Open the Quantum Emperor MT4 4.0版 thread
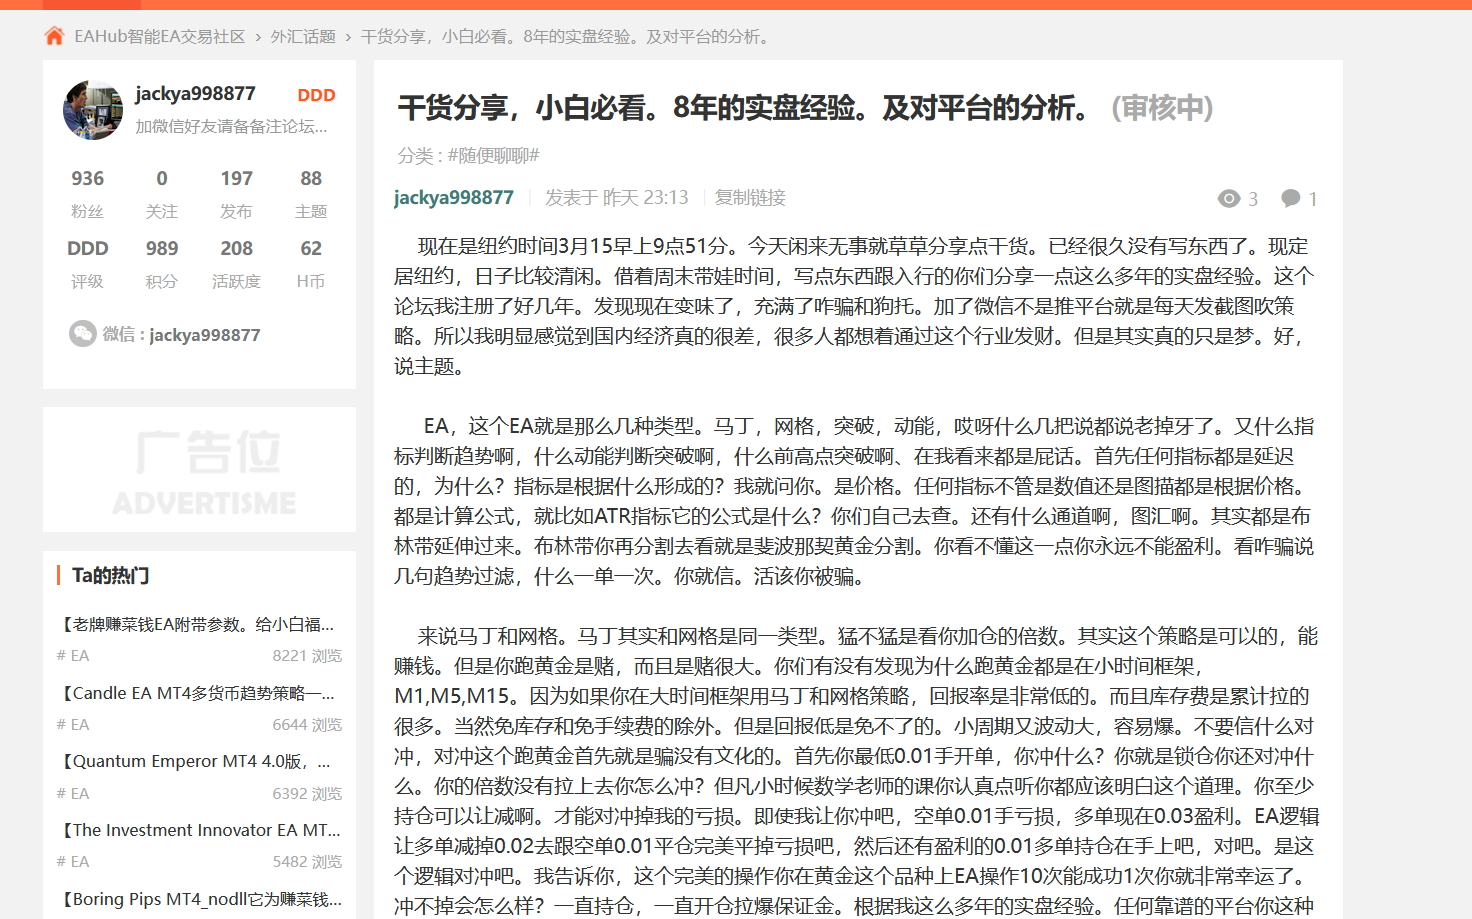Viewport: 1472px width, 919px height. click(197, 761)
